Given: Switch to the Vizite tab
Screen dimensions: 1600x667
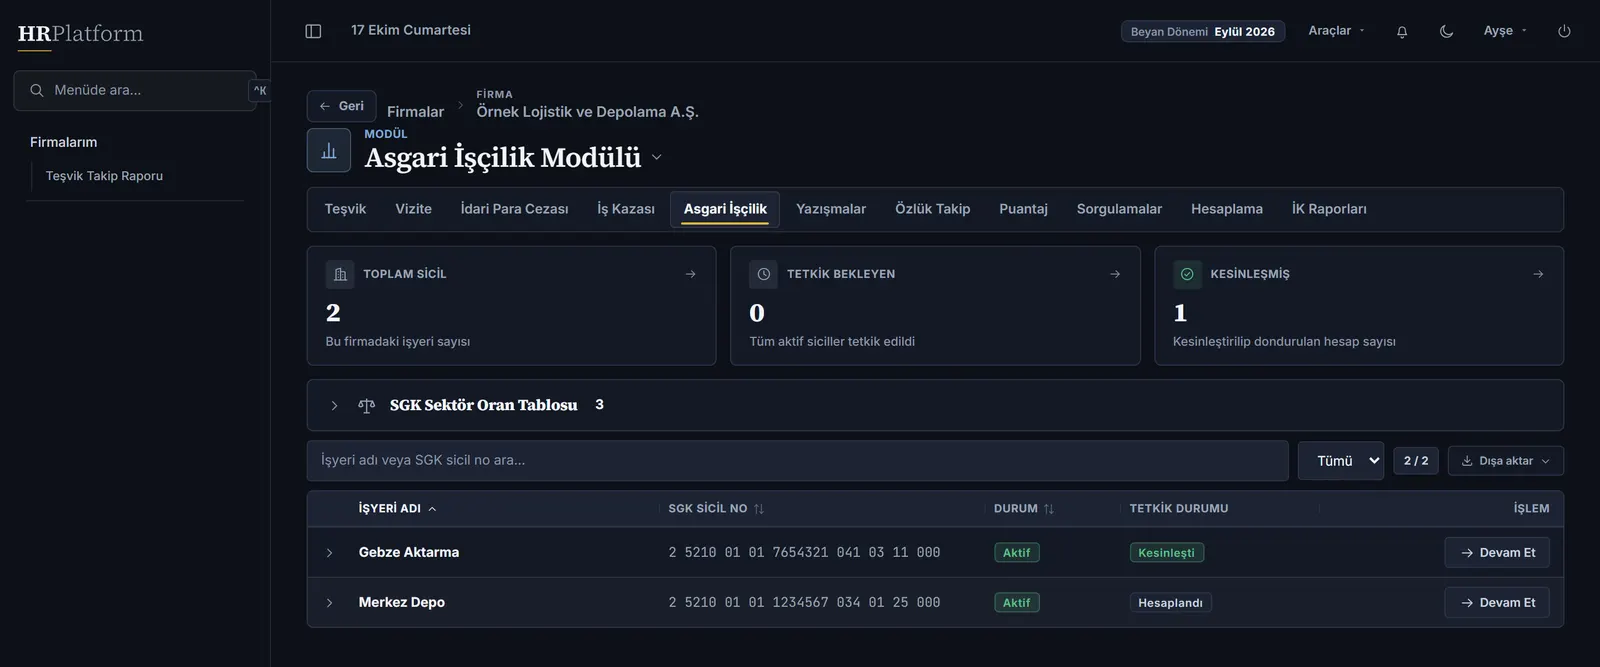Looking at the screenshot, I should [413, 209].
